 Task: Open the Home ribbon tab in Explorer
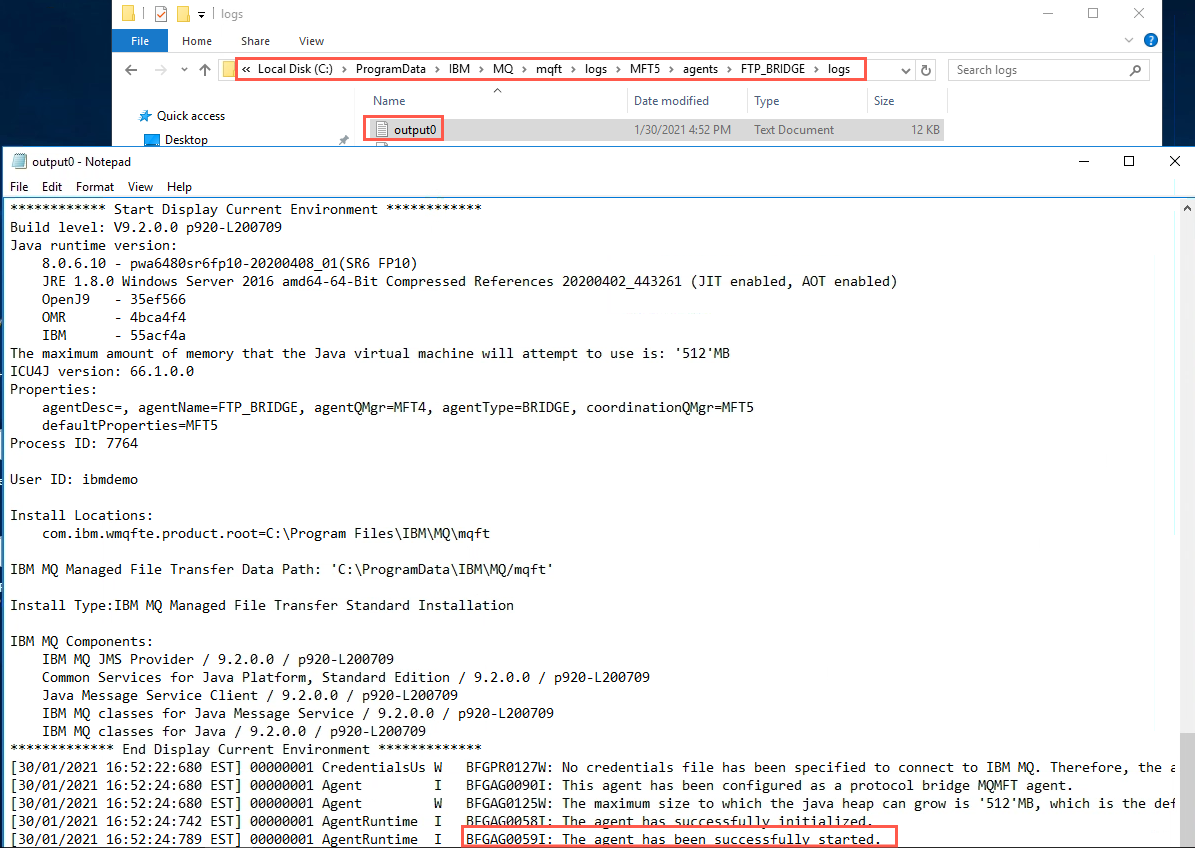tap(197, 41)
